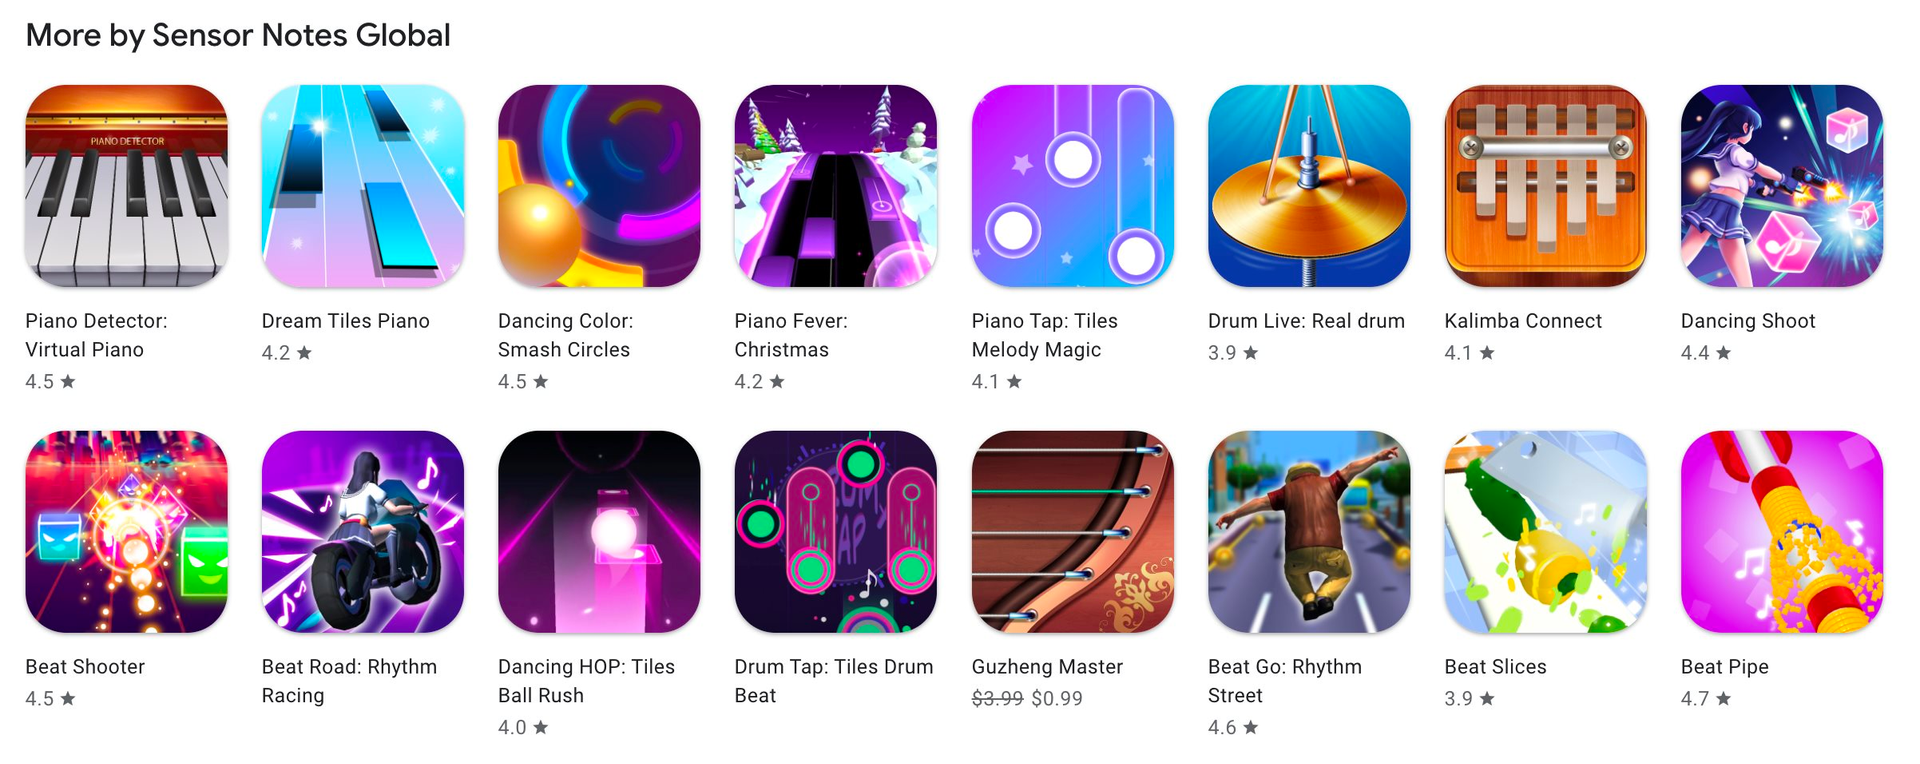Open the Beat Slices knife icon

pyautogui.click(x=1546, y=532)
